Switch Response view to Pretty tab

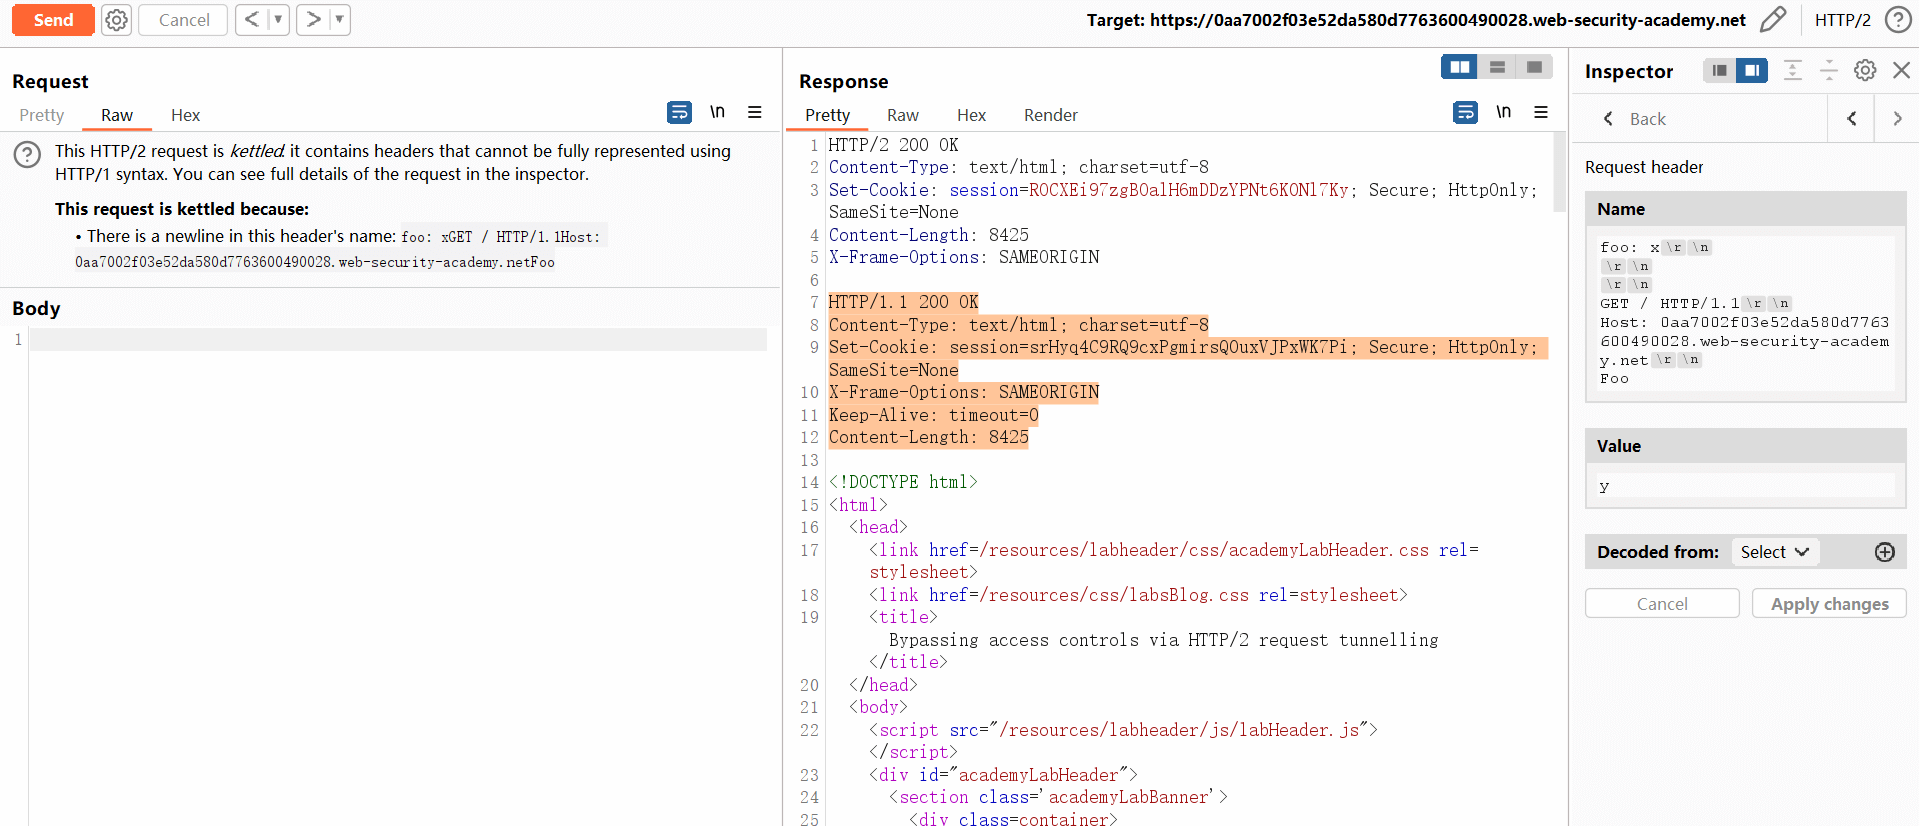click(827, 115)
